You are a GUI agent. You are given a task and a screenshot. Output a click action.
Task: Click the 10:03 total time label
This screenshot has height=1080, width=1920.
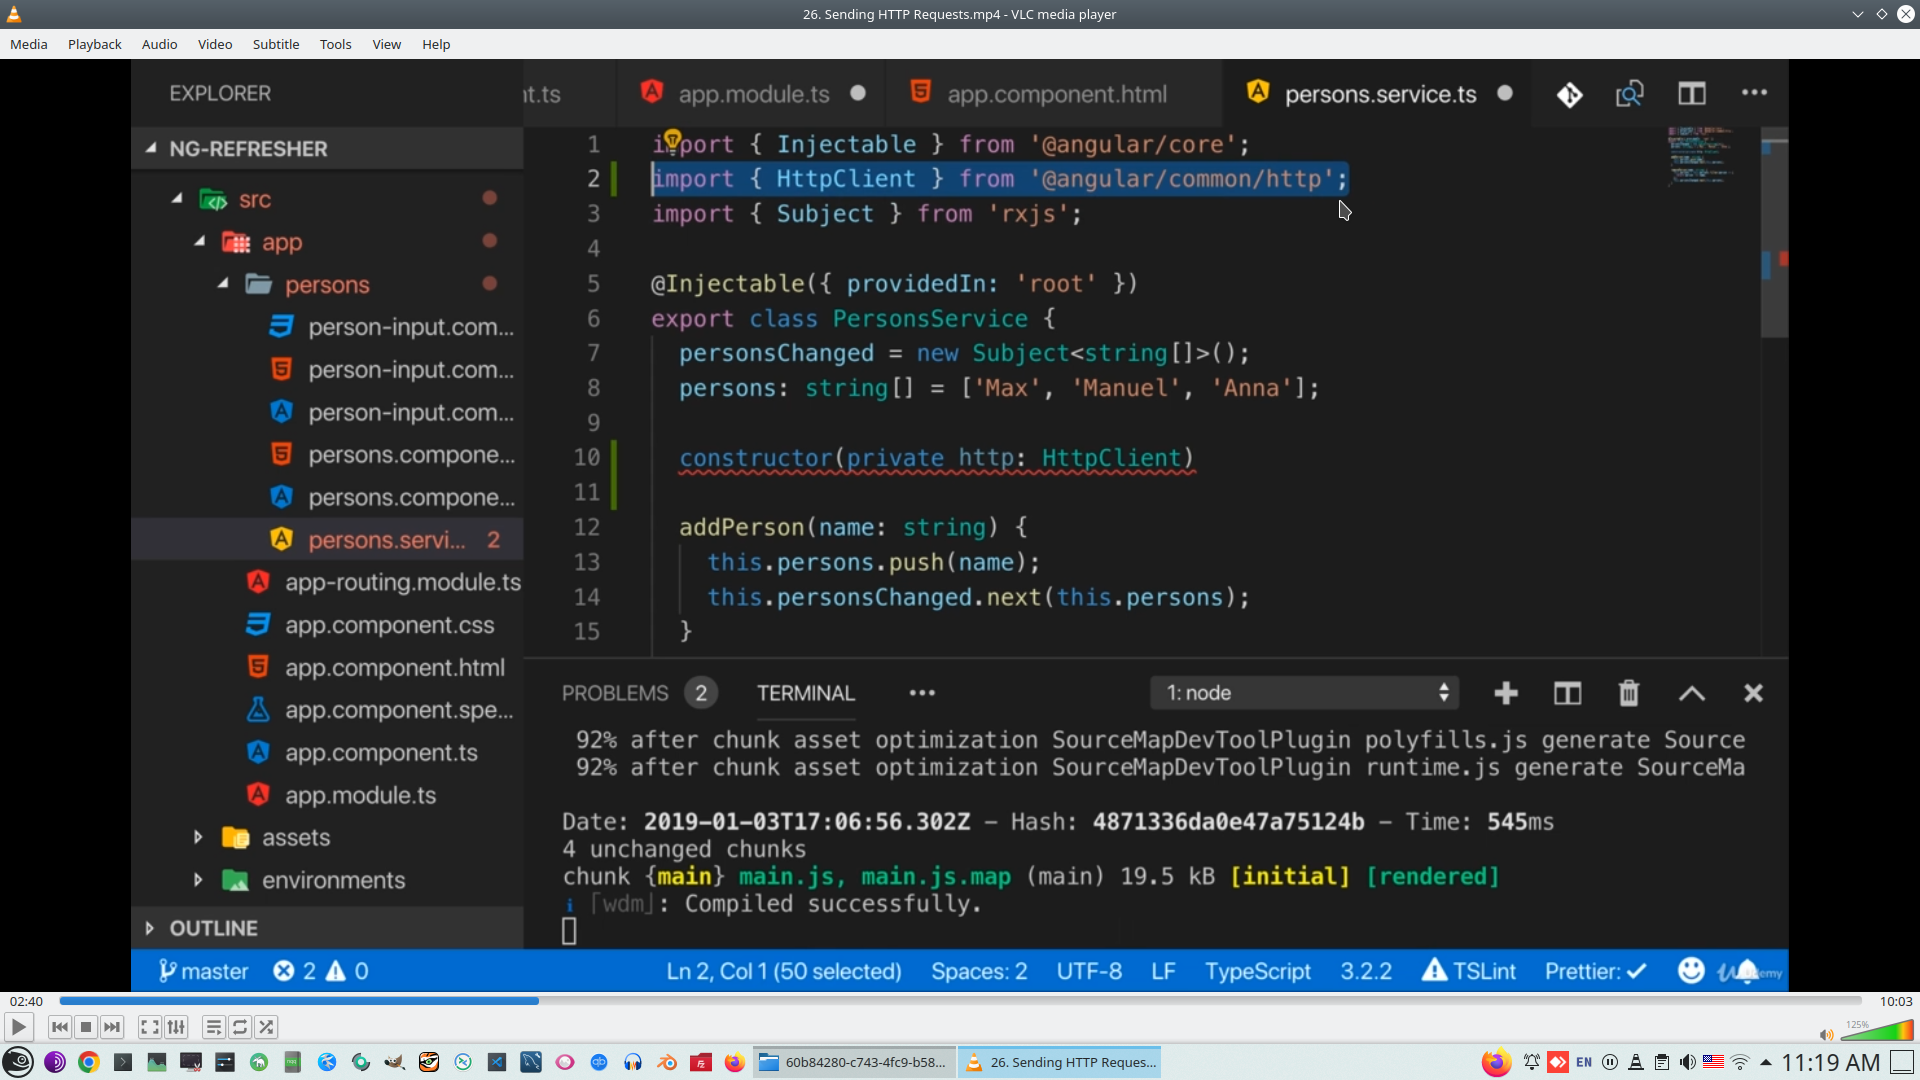(x=1895, y=1001)
